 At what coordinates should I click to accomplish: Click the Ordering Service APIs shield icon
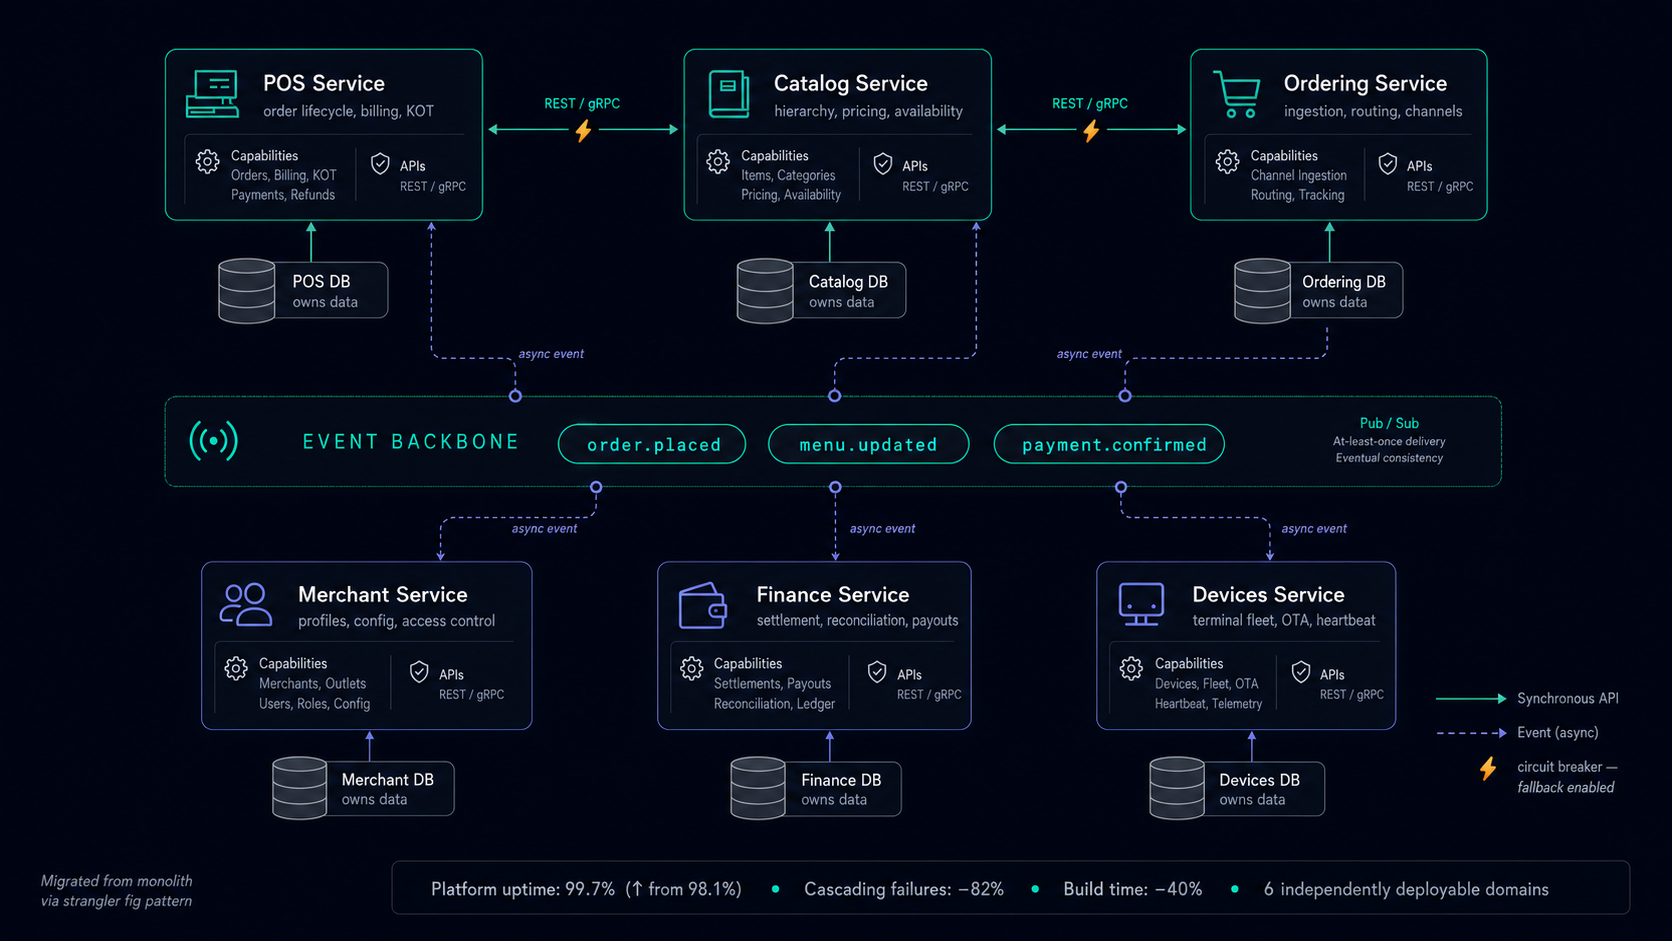tap(1388, 164)
